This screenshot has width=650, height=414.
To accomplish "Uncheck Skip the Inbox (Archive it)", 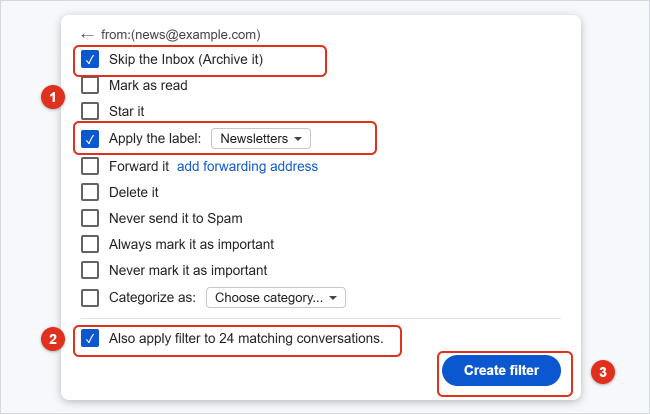I will click(x=90, y=59).
